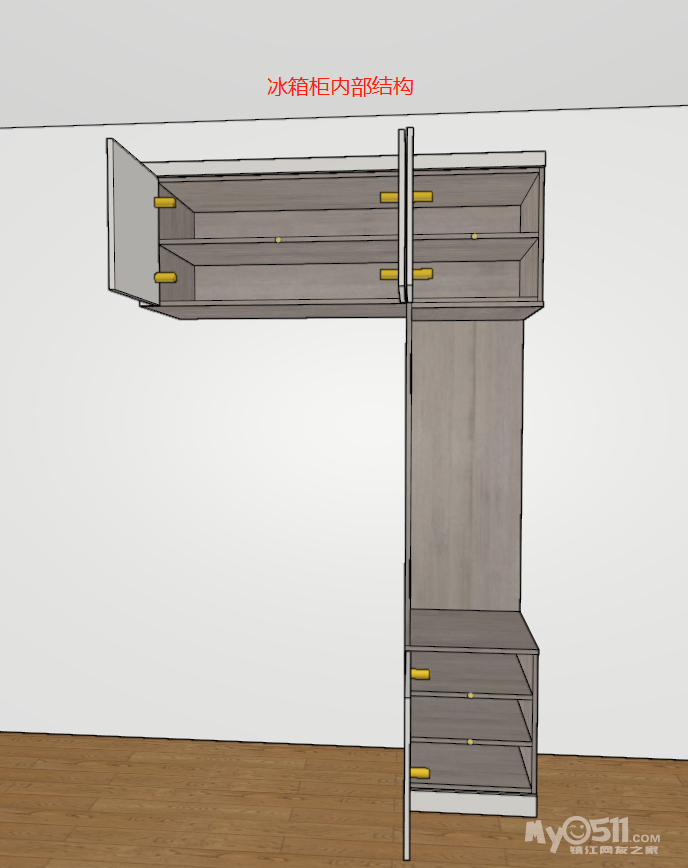Screen dimensions: 688x868
Task: Click the white toe kick under lower cabinet
Action: pos(475,804)
